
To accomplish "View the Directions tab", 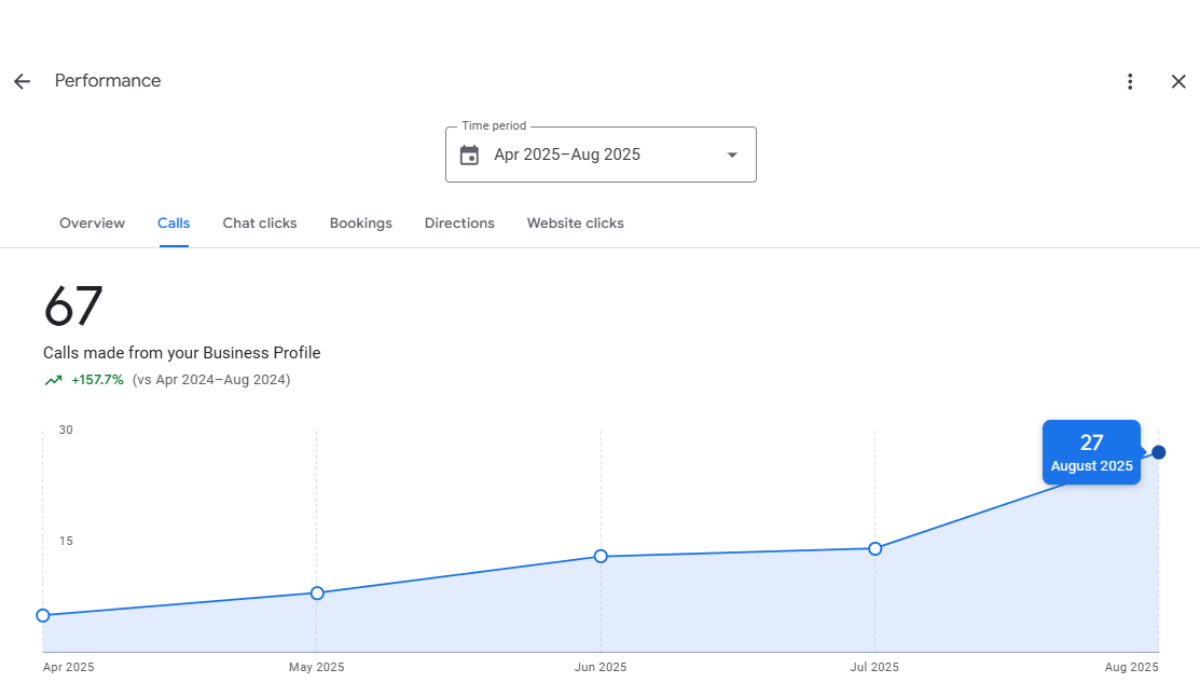I will [x=459, y=223].
